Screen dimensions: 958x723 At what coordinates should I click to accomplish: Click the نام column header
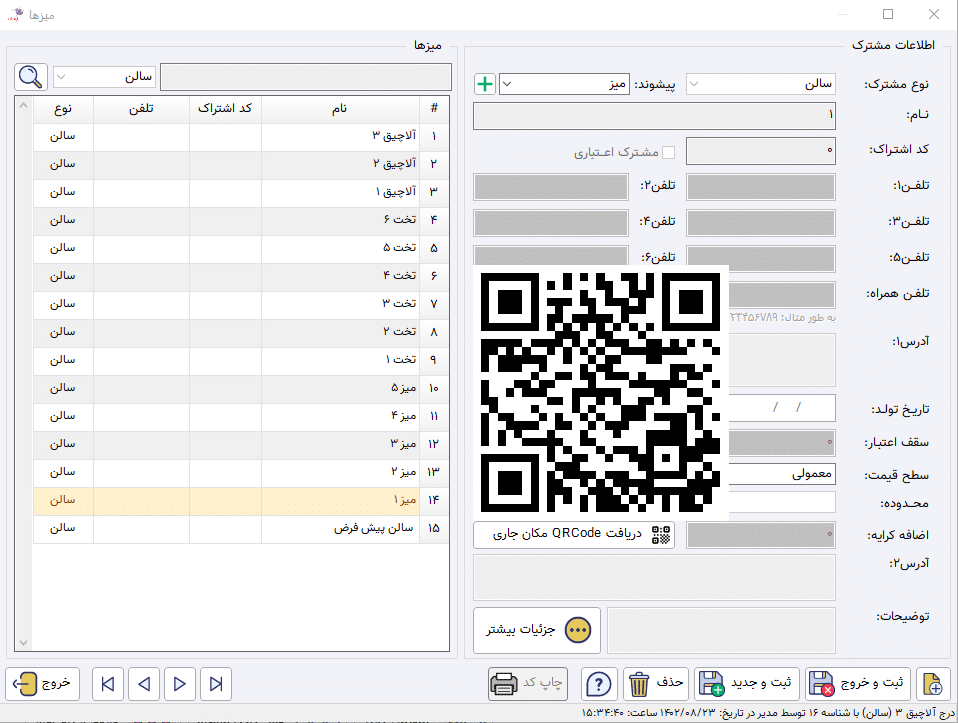coord(340,109)
